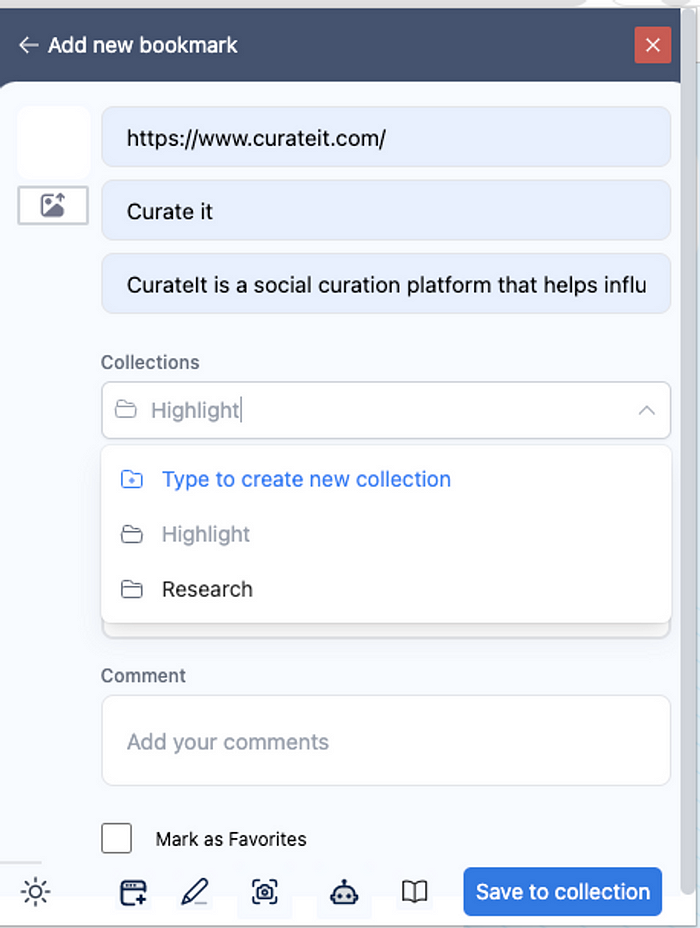Edit the URL field with curateit.com
Image resolution: width=700 pixels, height=928 pixels.
pyautogui.click(x=386, y=137)
